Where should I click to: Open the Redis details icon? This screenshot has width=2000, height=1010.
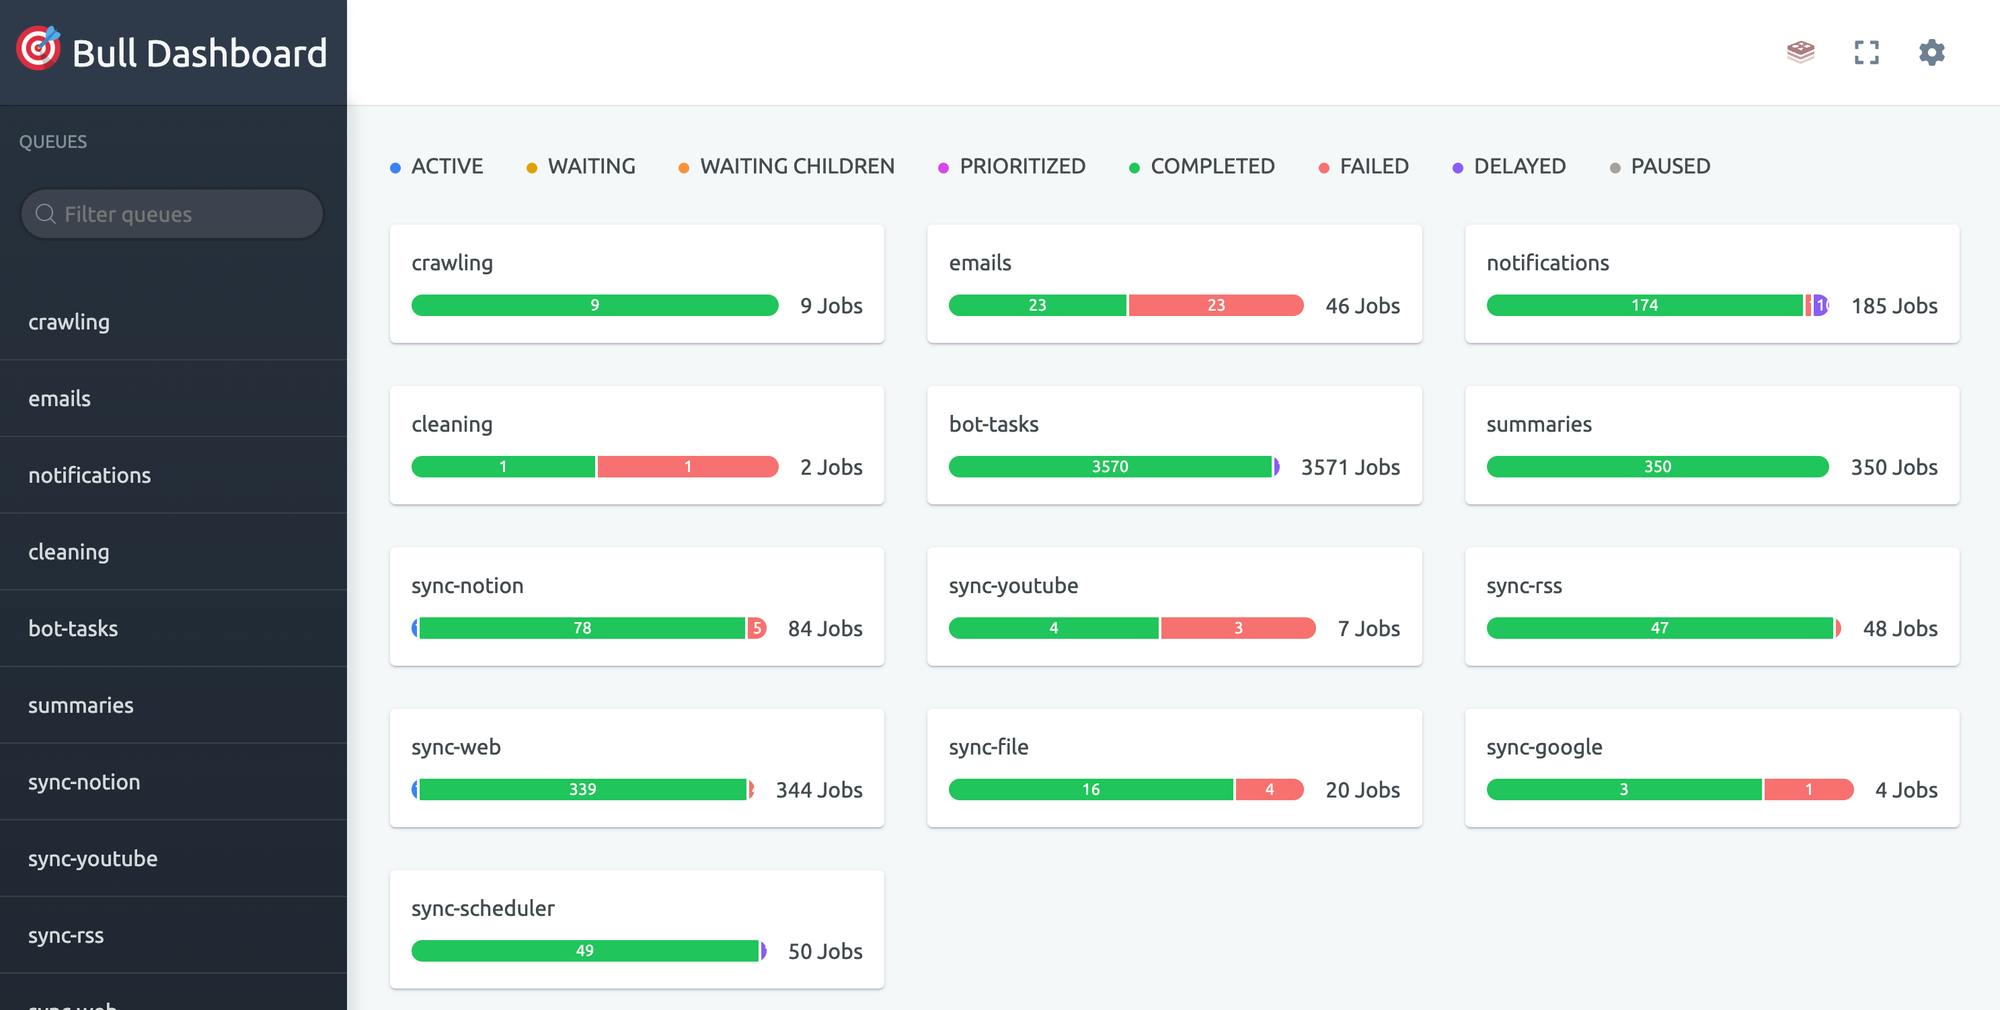pyautogui.click(x=1800, y=52)
